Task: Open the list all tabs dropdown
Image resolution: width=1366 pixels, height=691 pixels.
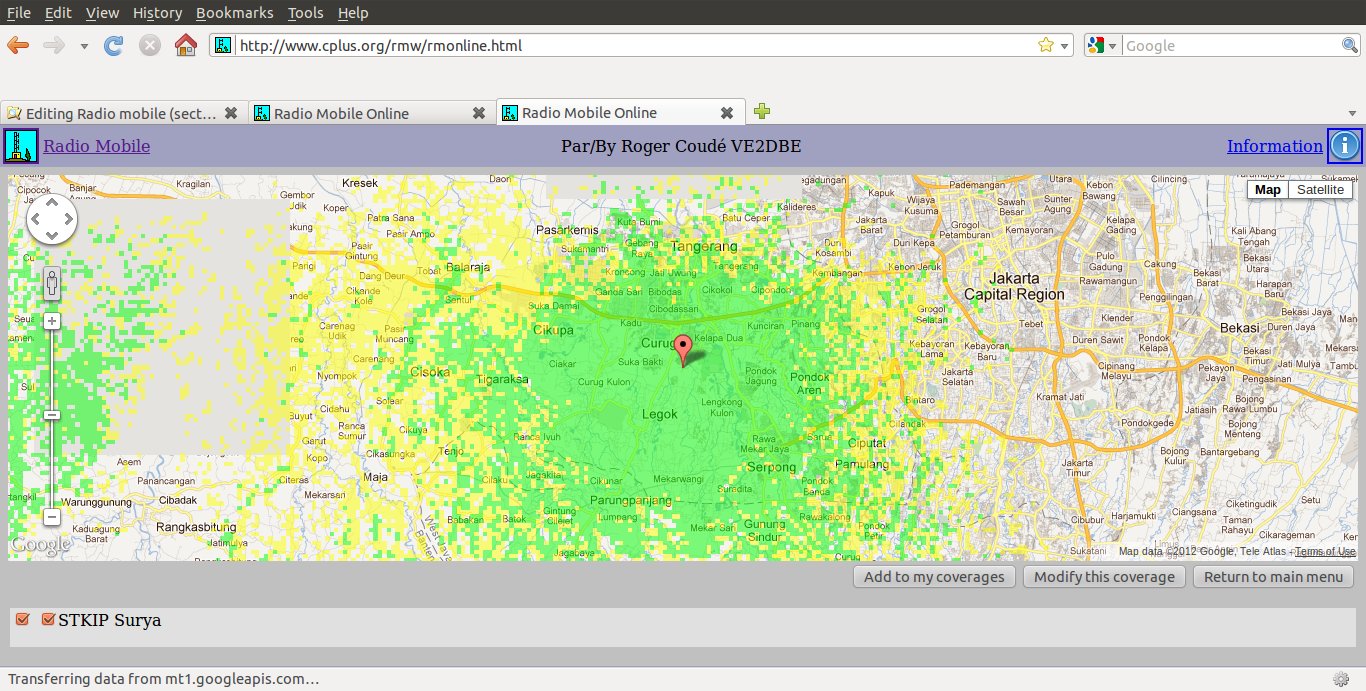Action: 1354,113
